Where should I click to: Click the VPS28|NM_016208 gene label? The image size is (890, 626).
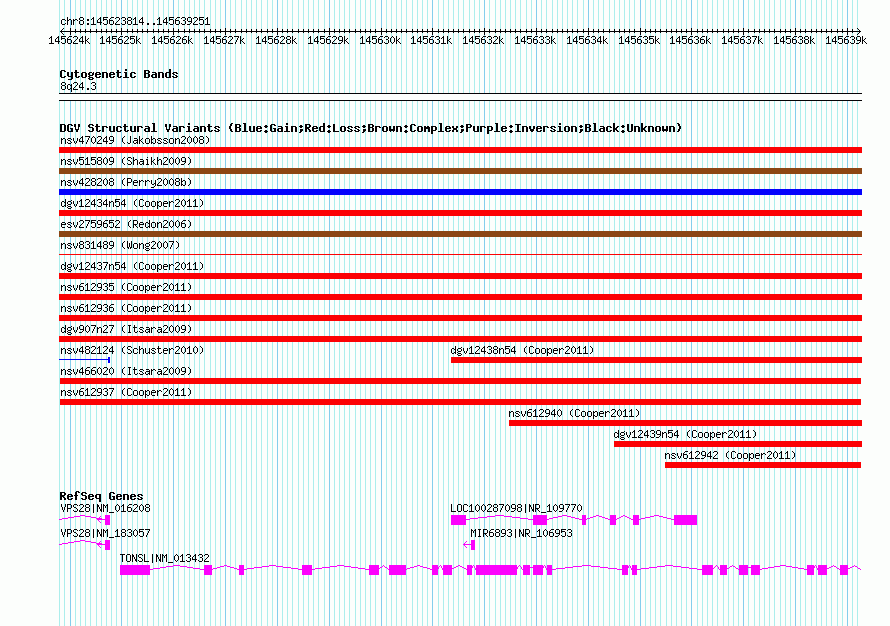[x=105, y=509]
